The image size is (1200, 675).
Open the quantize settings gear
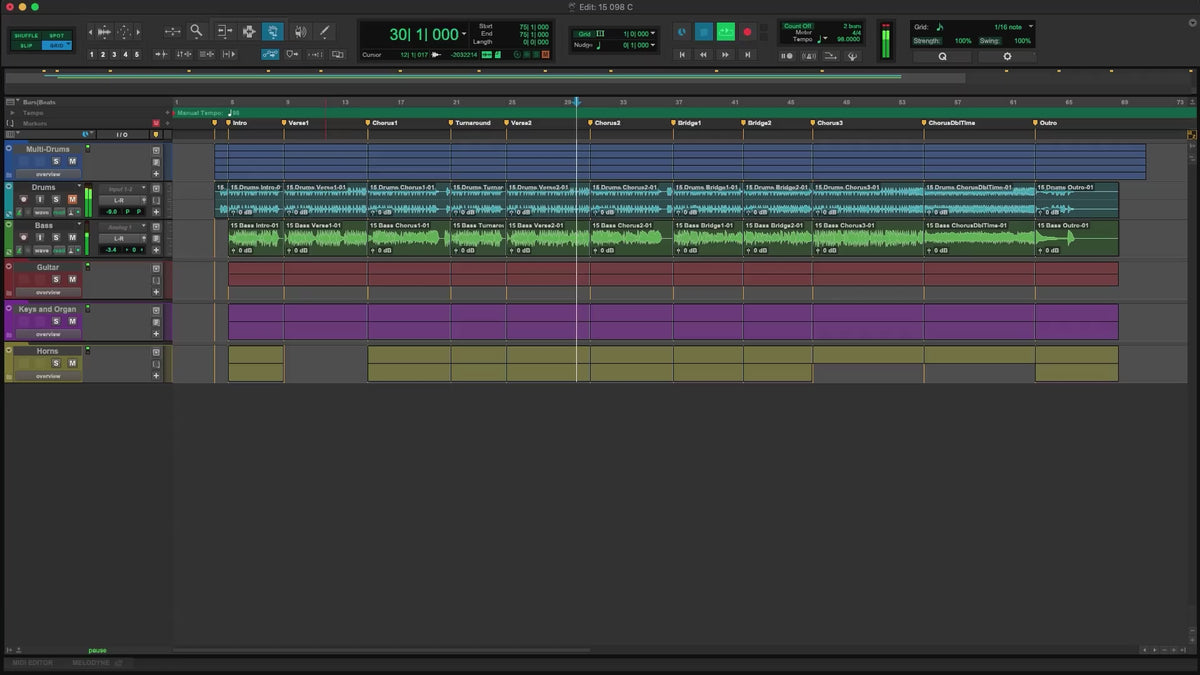pyautogui.click(x=1006, y=57)
